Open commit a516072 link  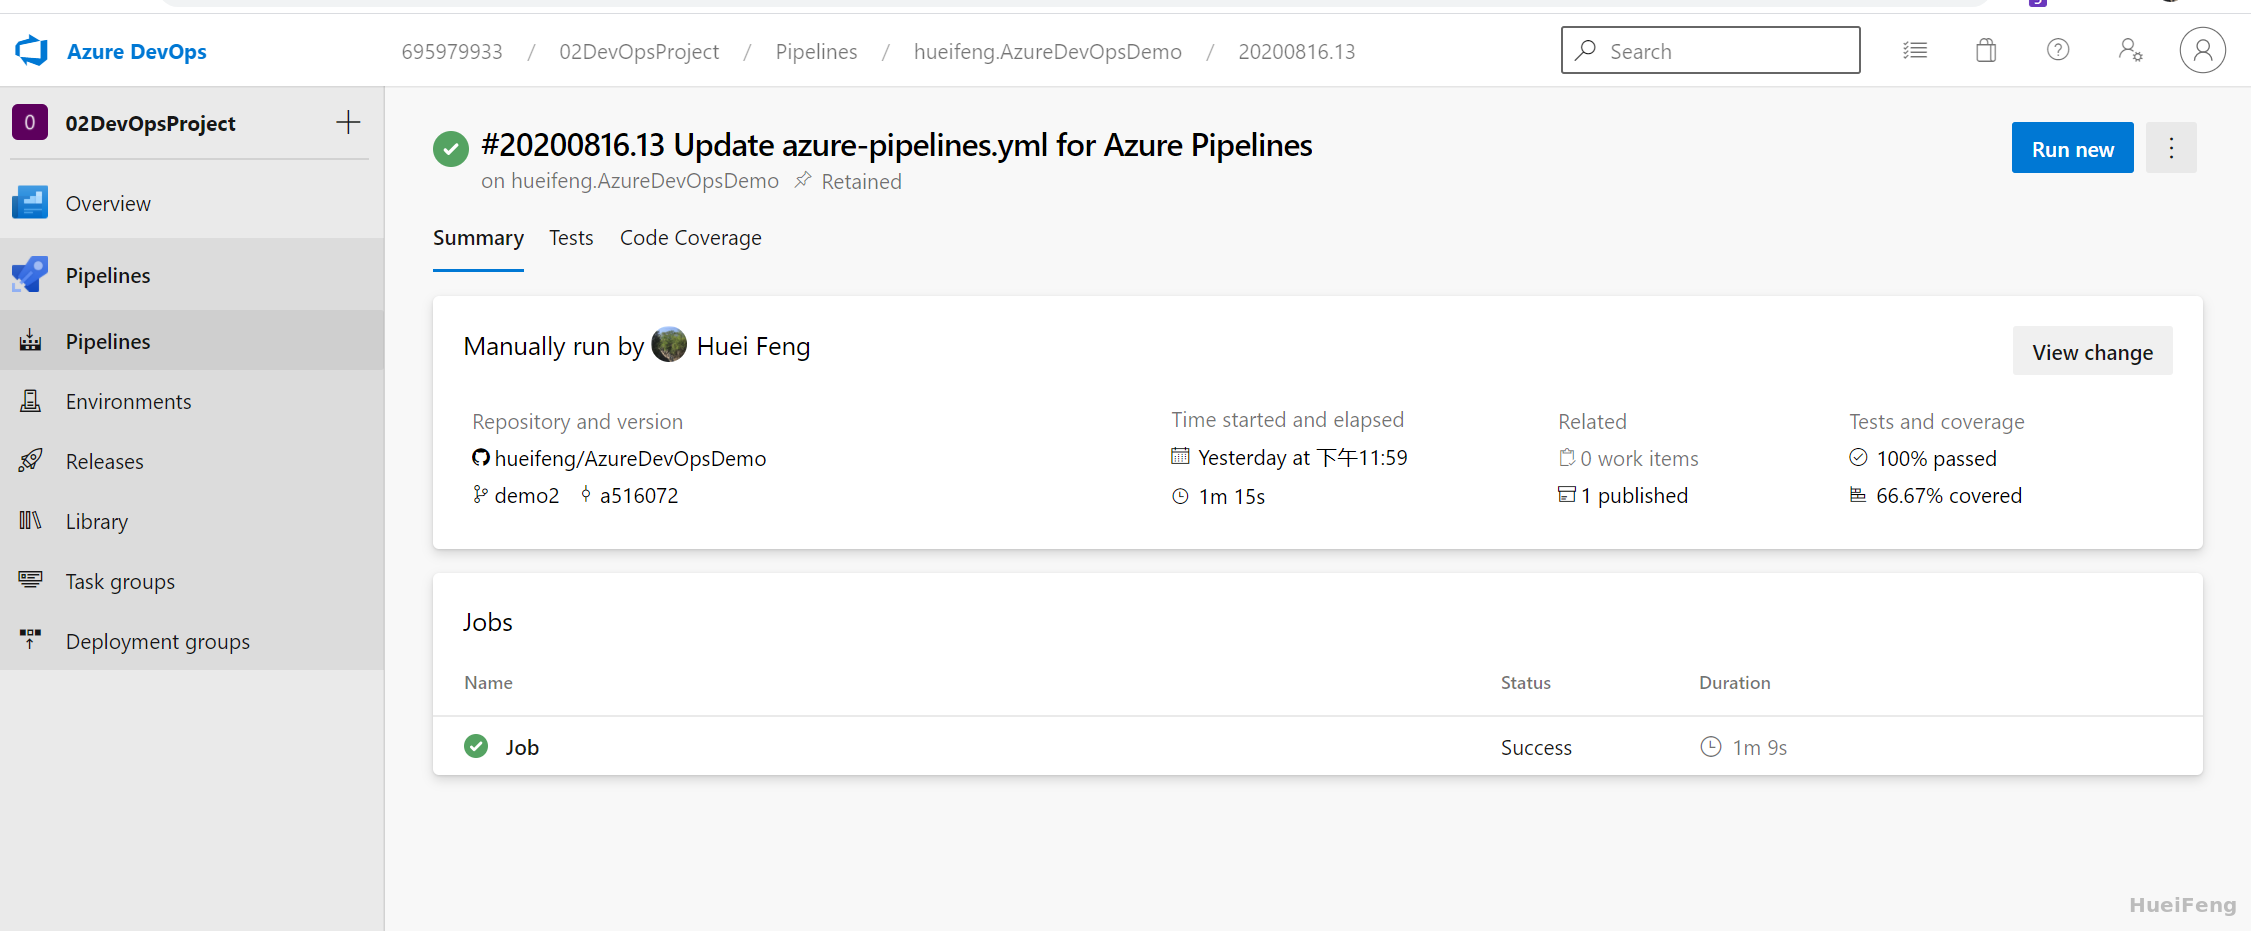click(x=639, y=495)
